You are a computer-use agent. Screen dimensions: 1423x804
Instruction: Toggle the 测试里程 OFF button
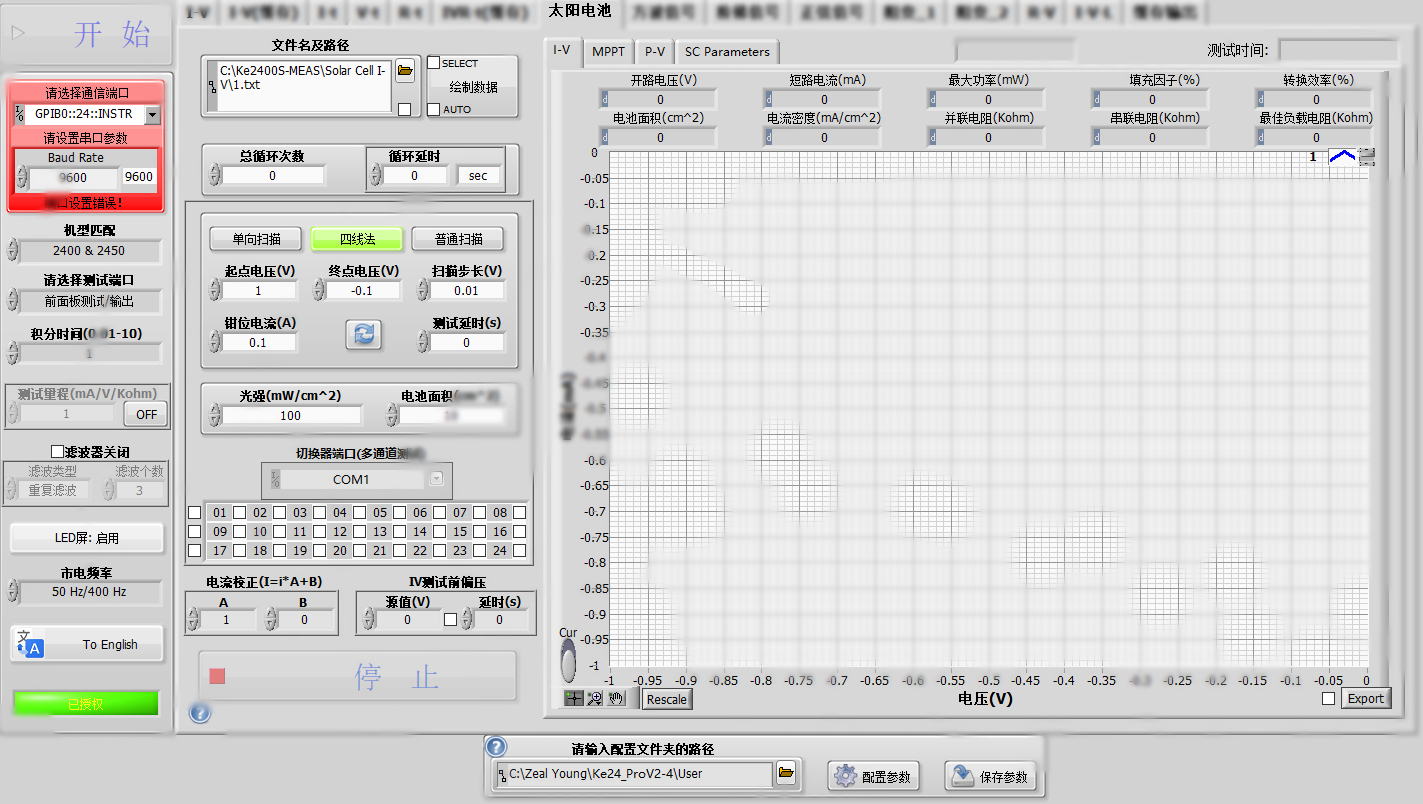pyautogui.click(x=146, y=414)
